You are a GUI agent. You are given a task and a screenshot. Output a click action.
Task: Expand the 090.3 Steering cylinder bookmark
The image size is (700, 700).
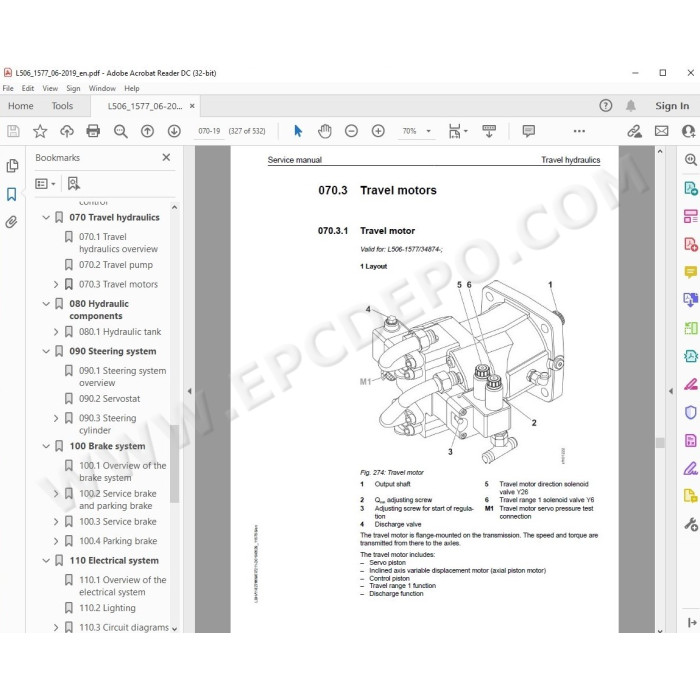[56, 418]
